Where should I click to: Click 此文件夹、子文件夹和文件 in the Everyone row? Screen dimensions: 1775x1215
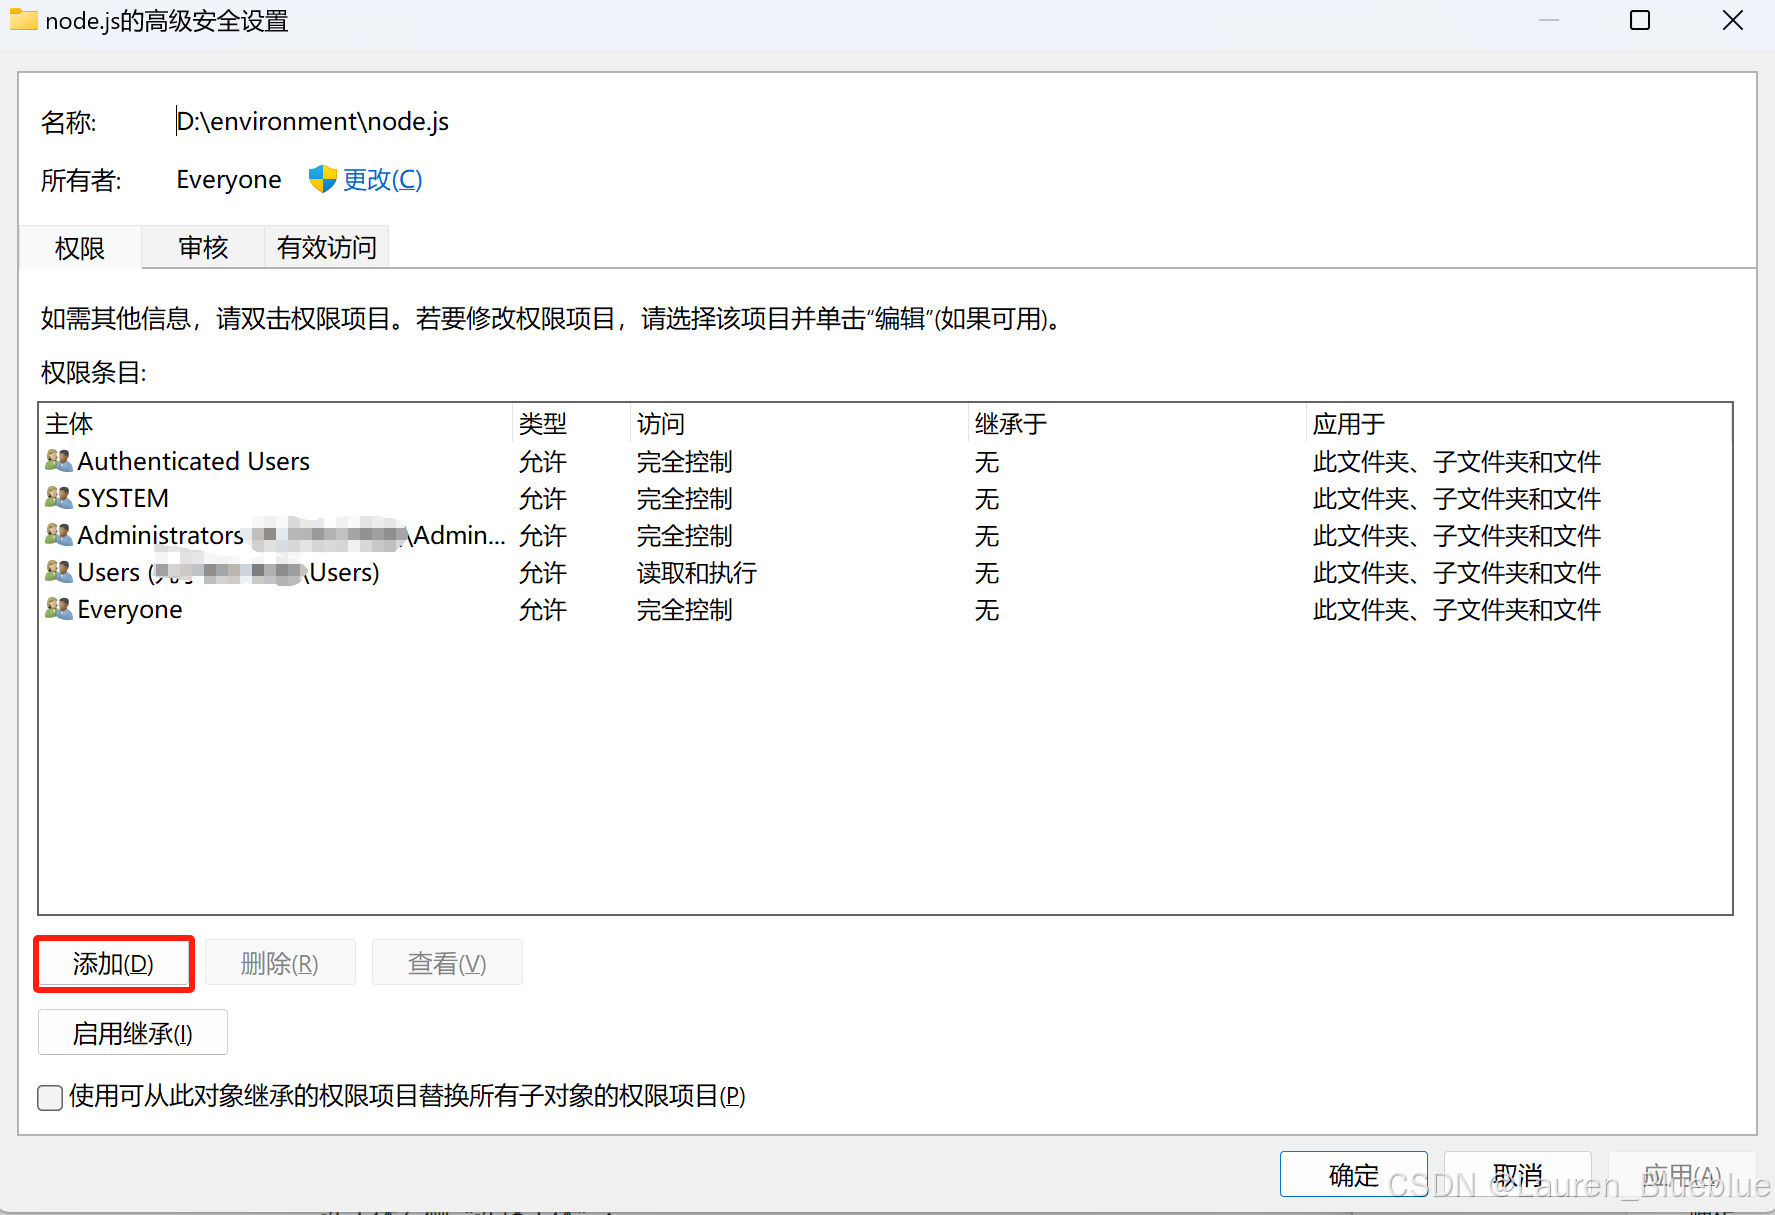pos(1456,610)
